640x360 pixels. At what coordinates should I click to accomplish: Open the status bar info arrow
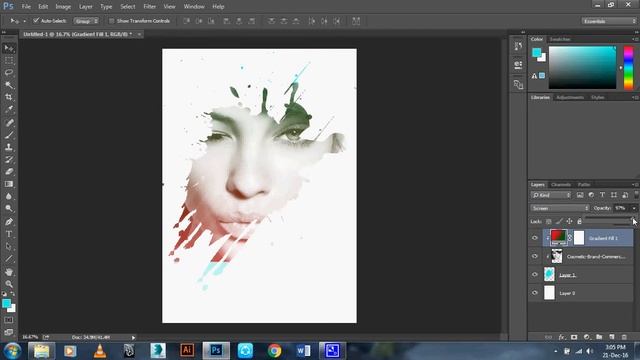click(x=133, y=338)
